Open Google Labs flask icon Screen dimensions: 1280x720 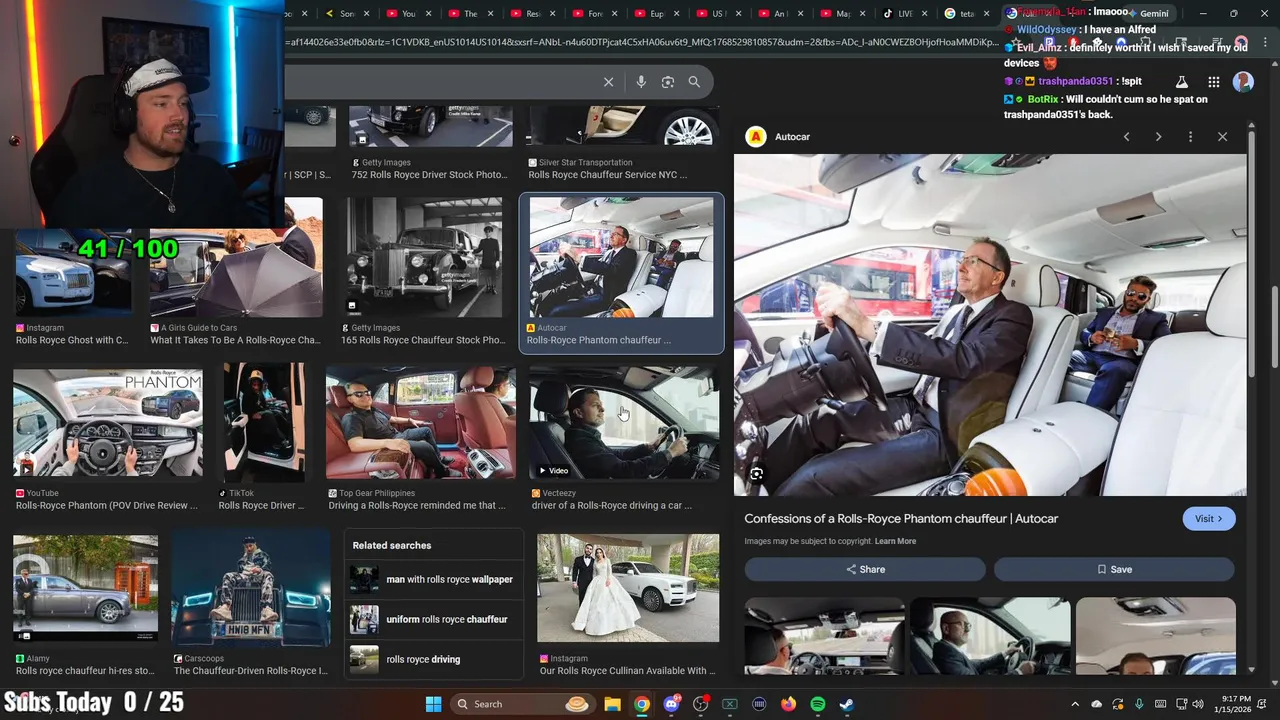pos(1181,82)
